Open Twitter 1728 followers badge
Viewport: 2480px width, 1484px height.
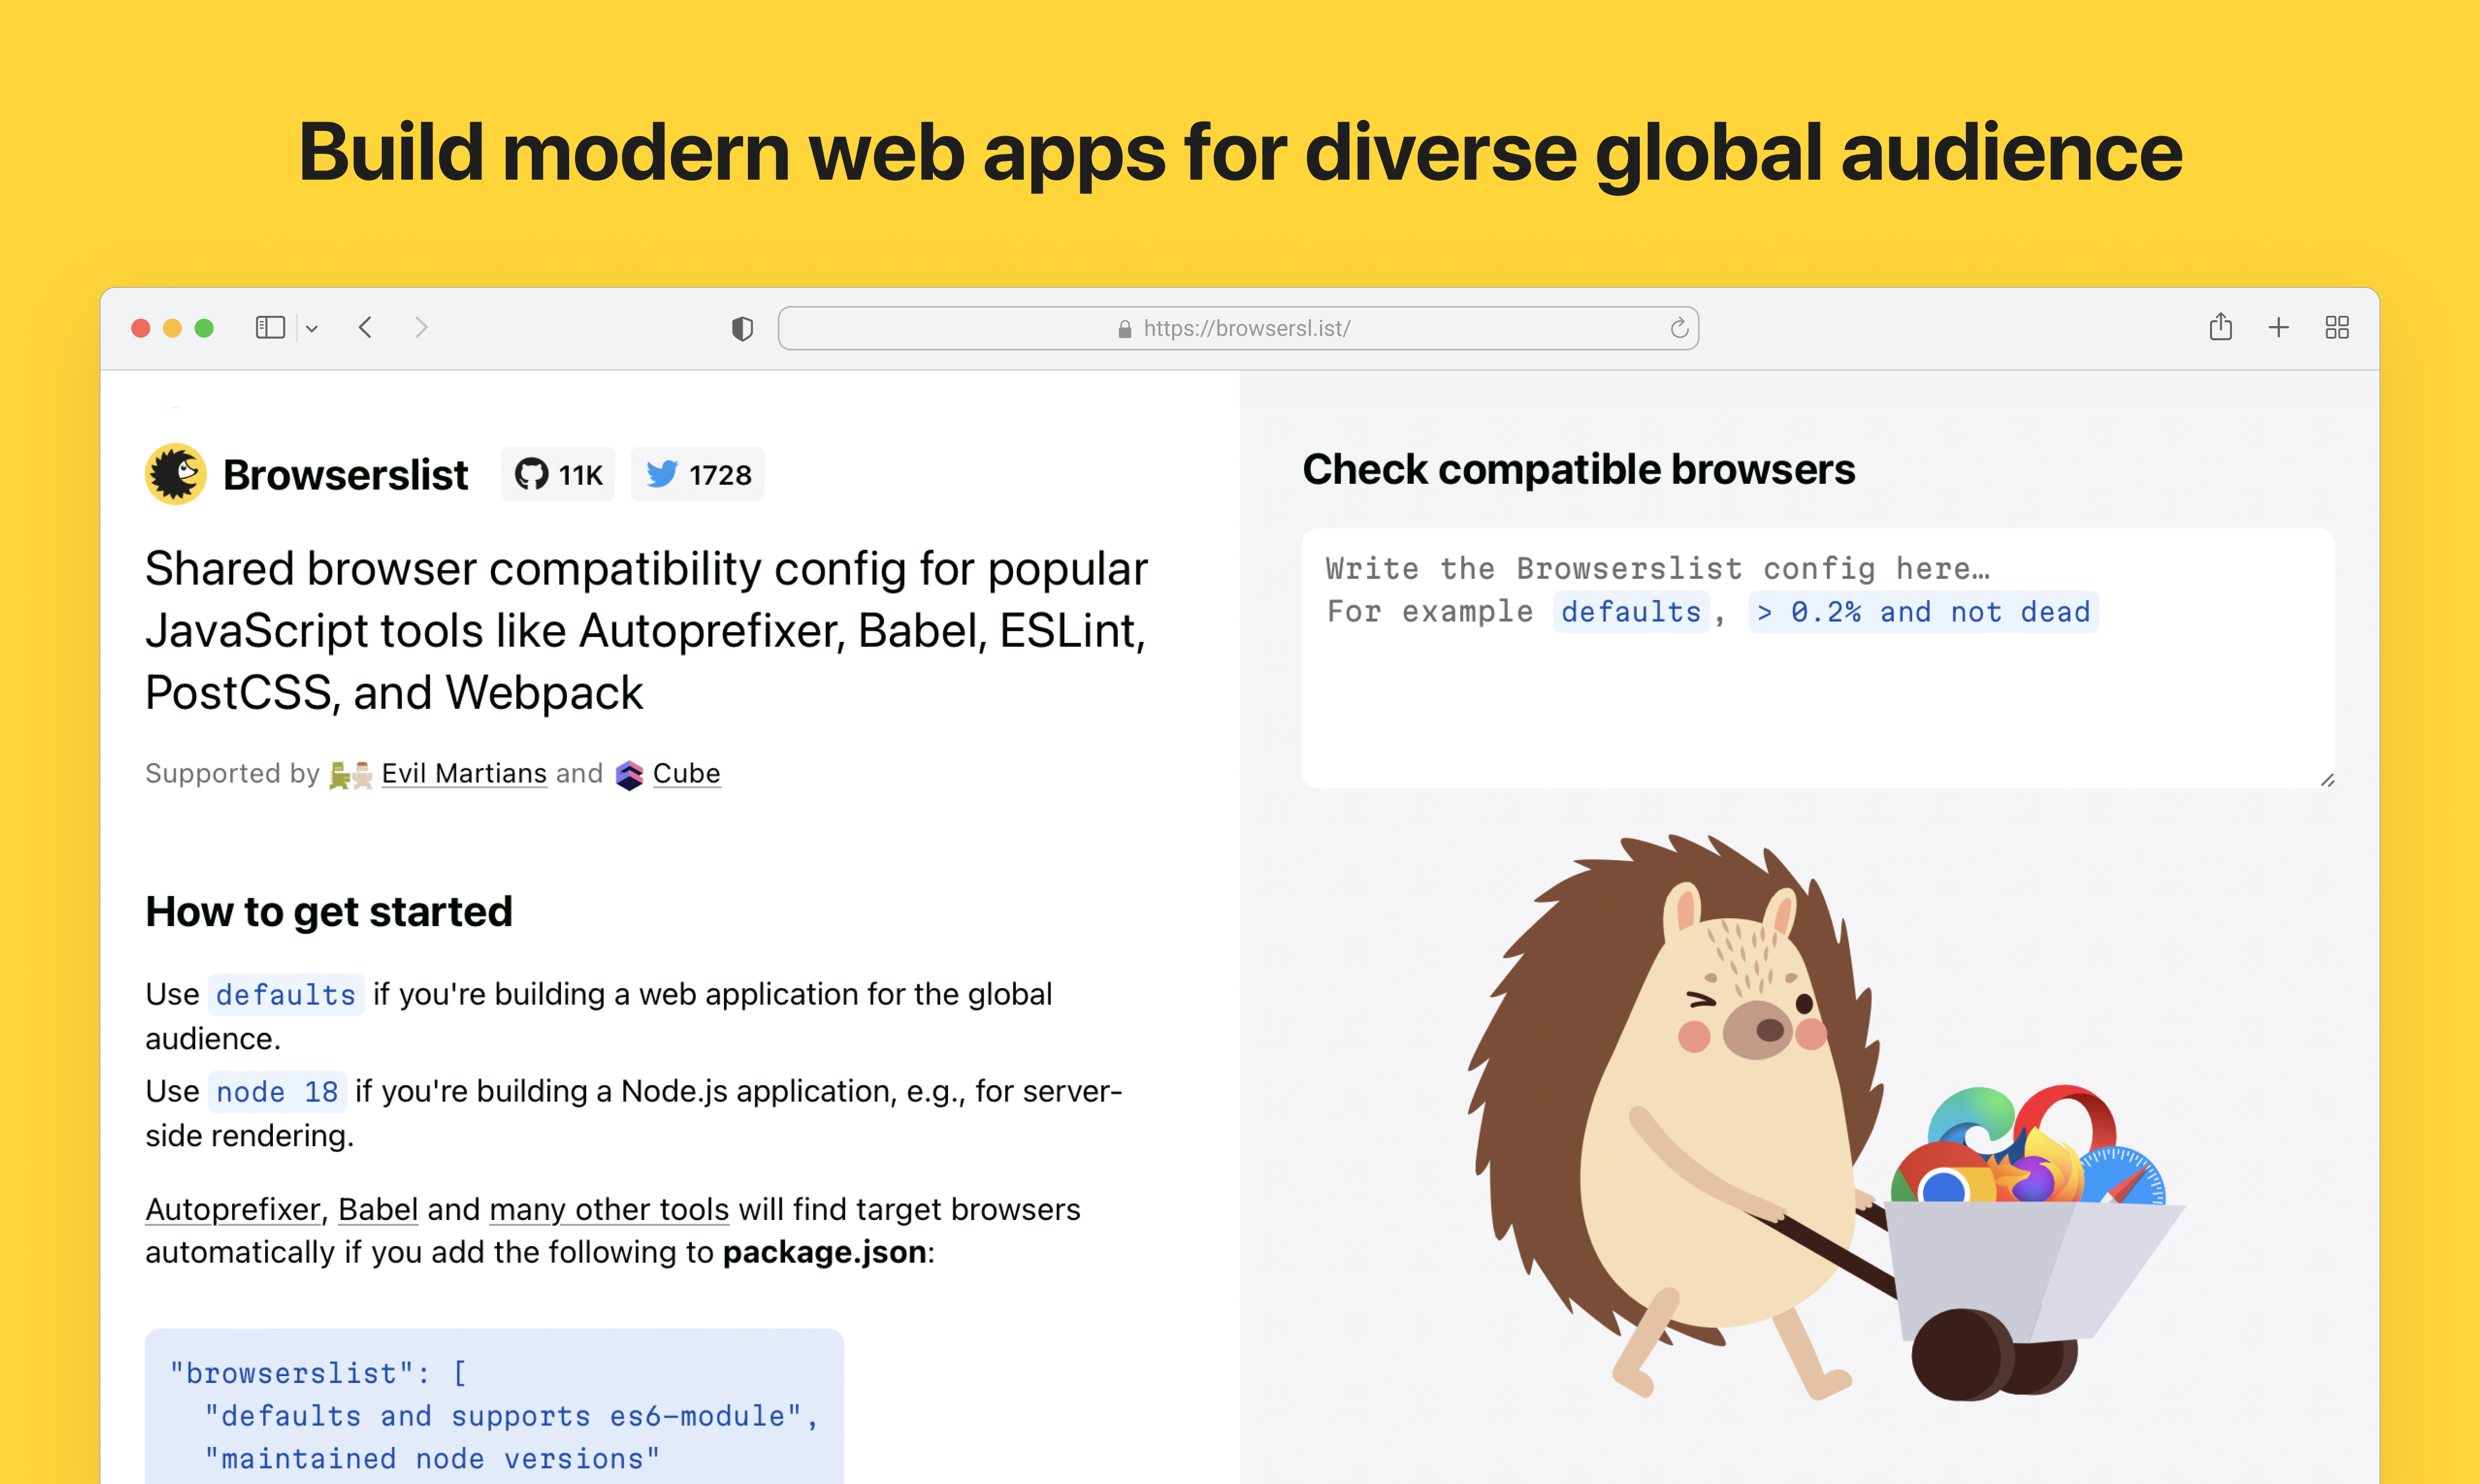pyautogui.click(x=697, y=474)
